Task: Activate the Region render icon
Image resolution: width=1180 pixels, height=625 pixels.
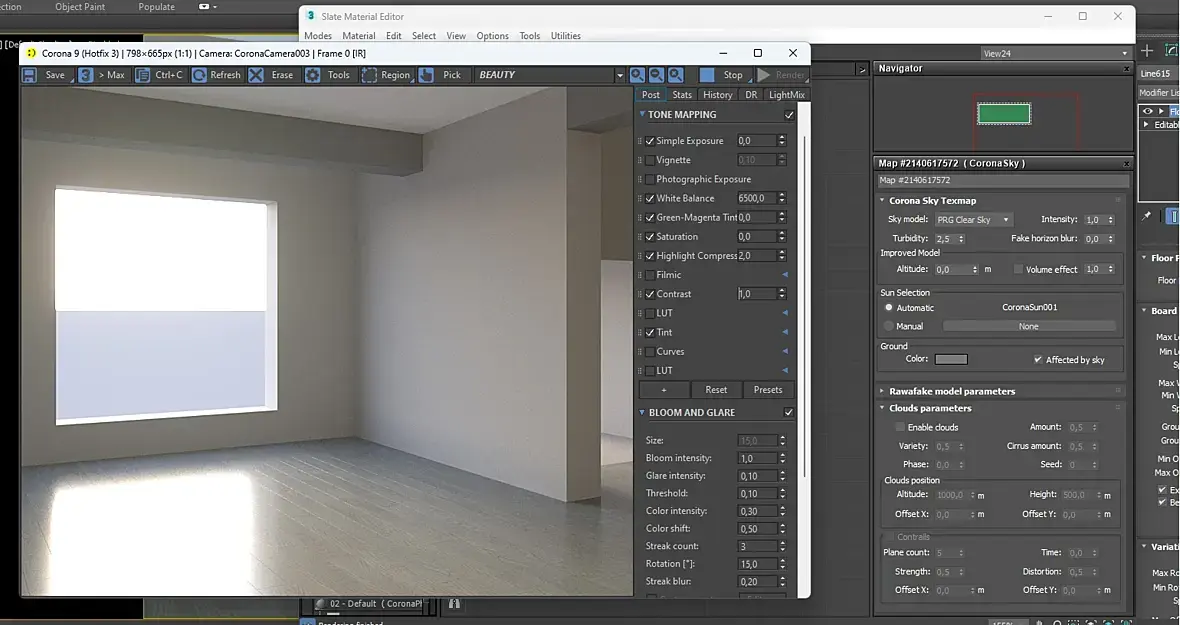Action: point(369,75)
